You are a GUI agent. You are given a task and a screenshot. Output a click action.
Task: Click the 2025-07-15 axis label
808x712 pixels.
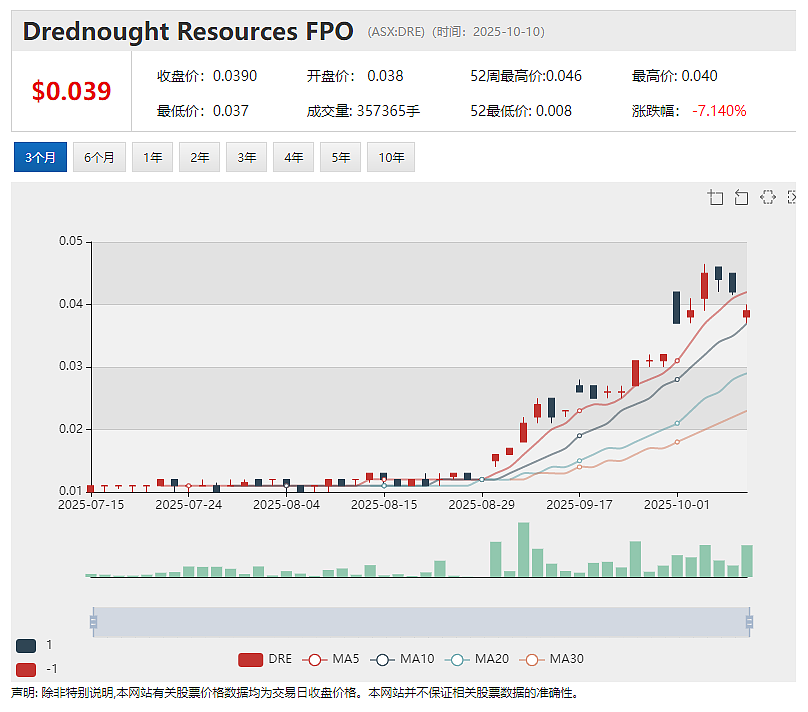pos(91,505)
